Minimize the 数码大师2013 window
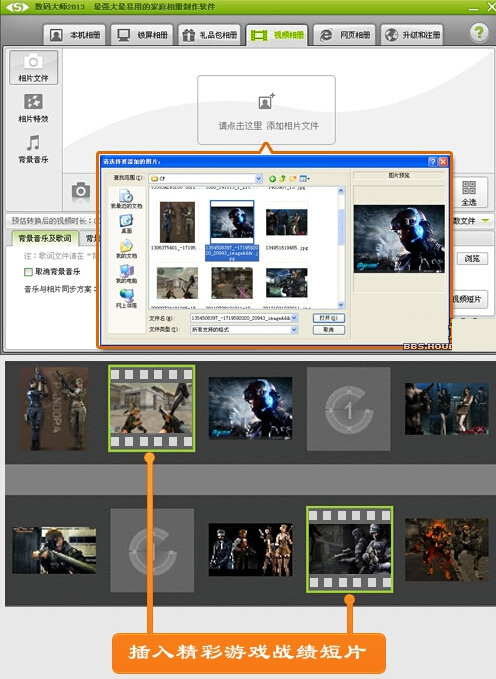The image size is (496, 679). [473, 9]
